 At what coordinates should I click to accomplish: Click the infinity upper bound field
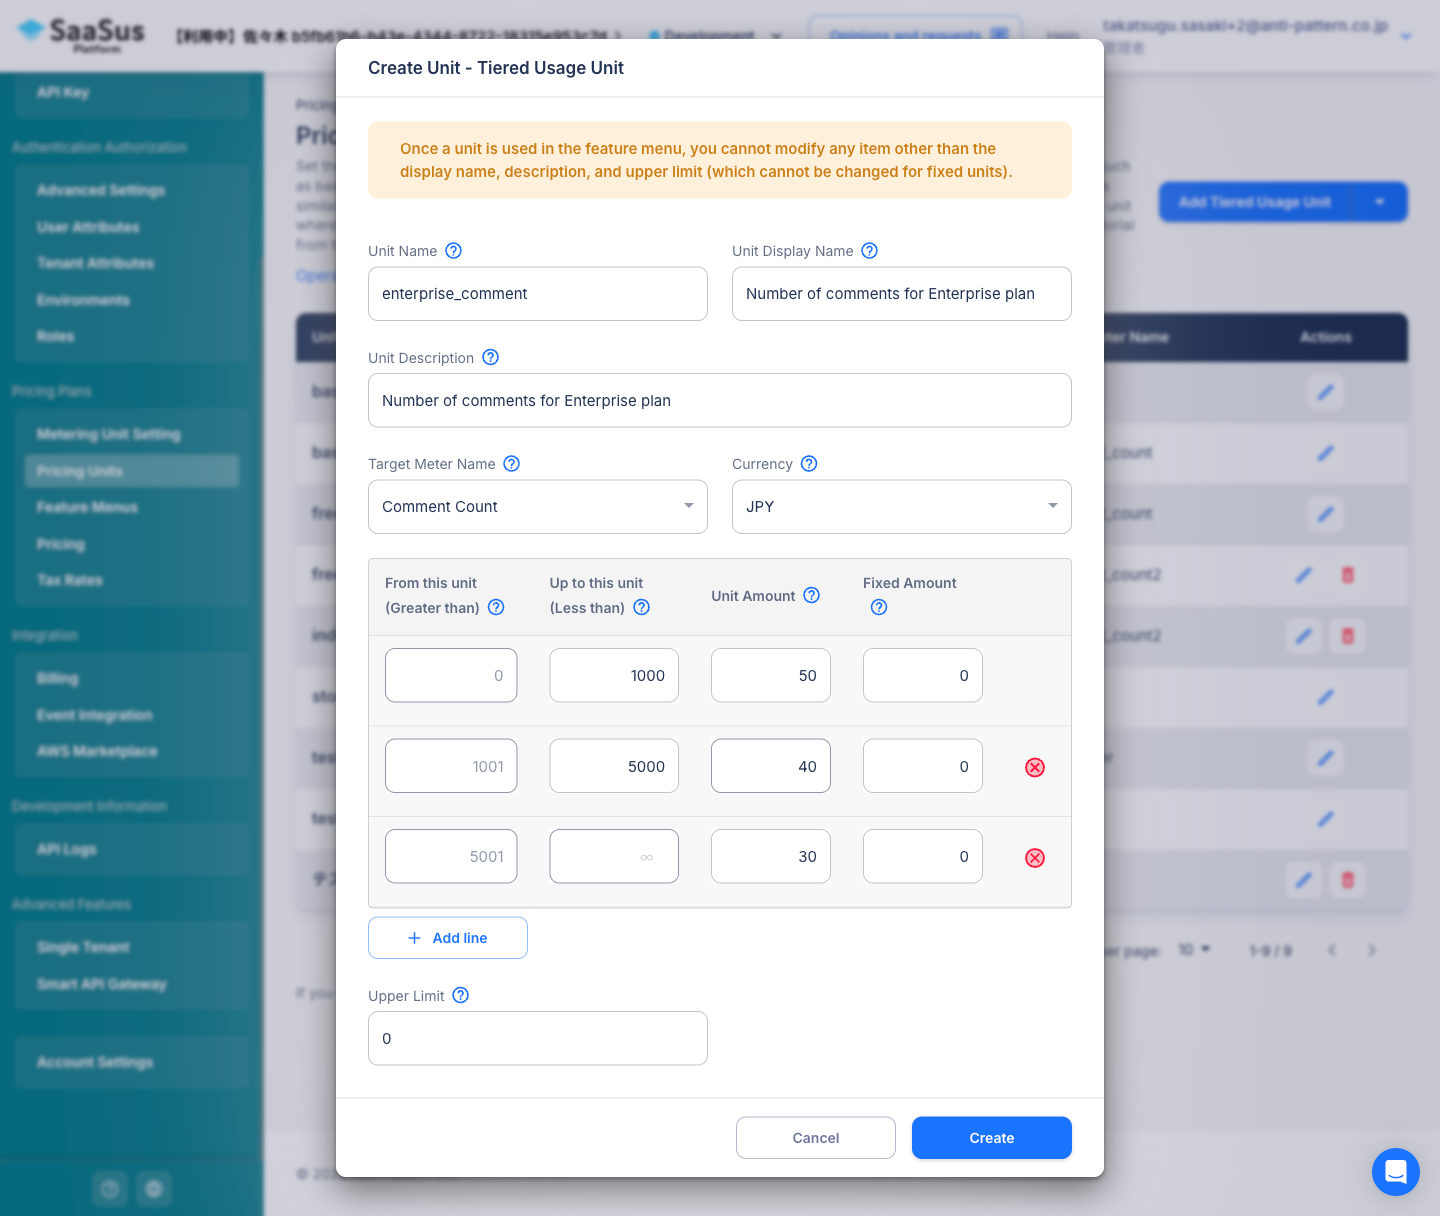614,857
